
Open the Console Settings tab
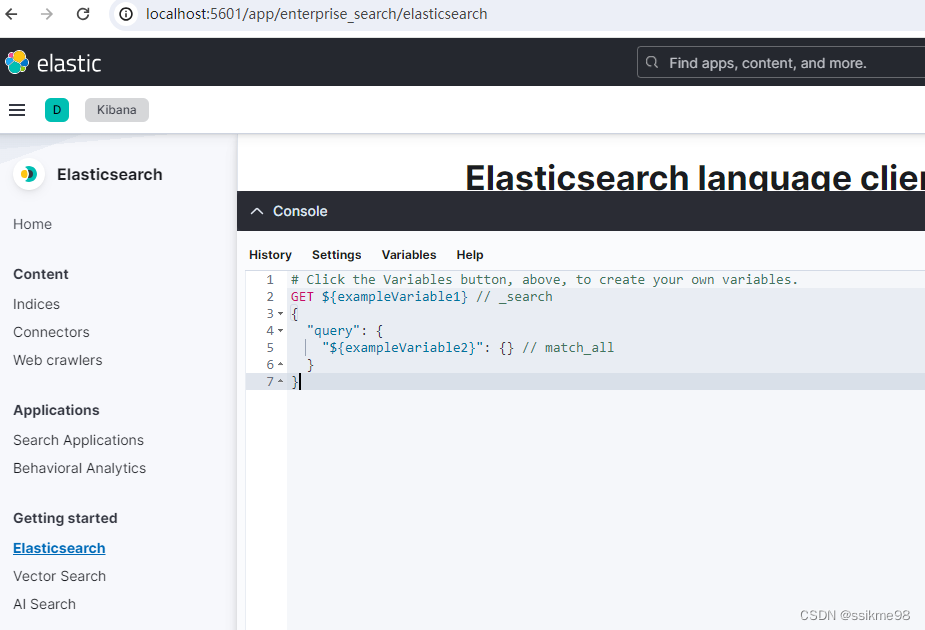[x=336, y=255]
